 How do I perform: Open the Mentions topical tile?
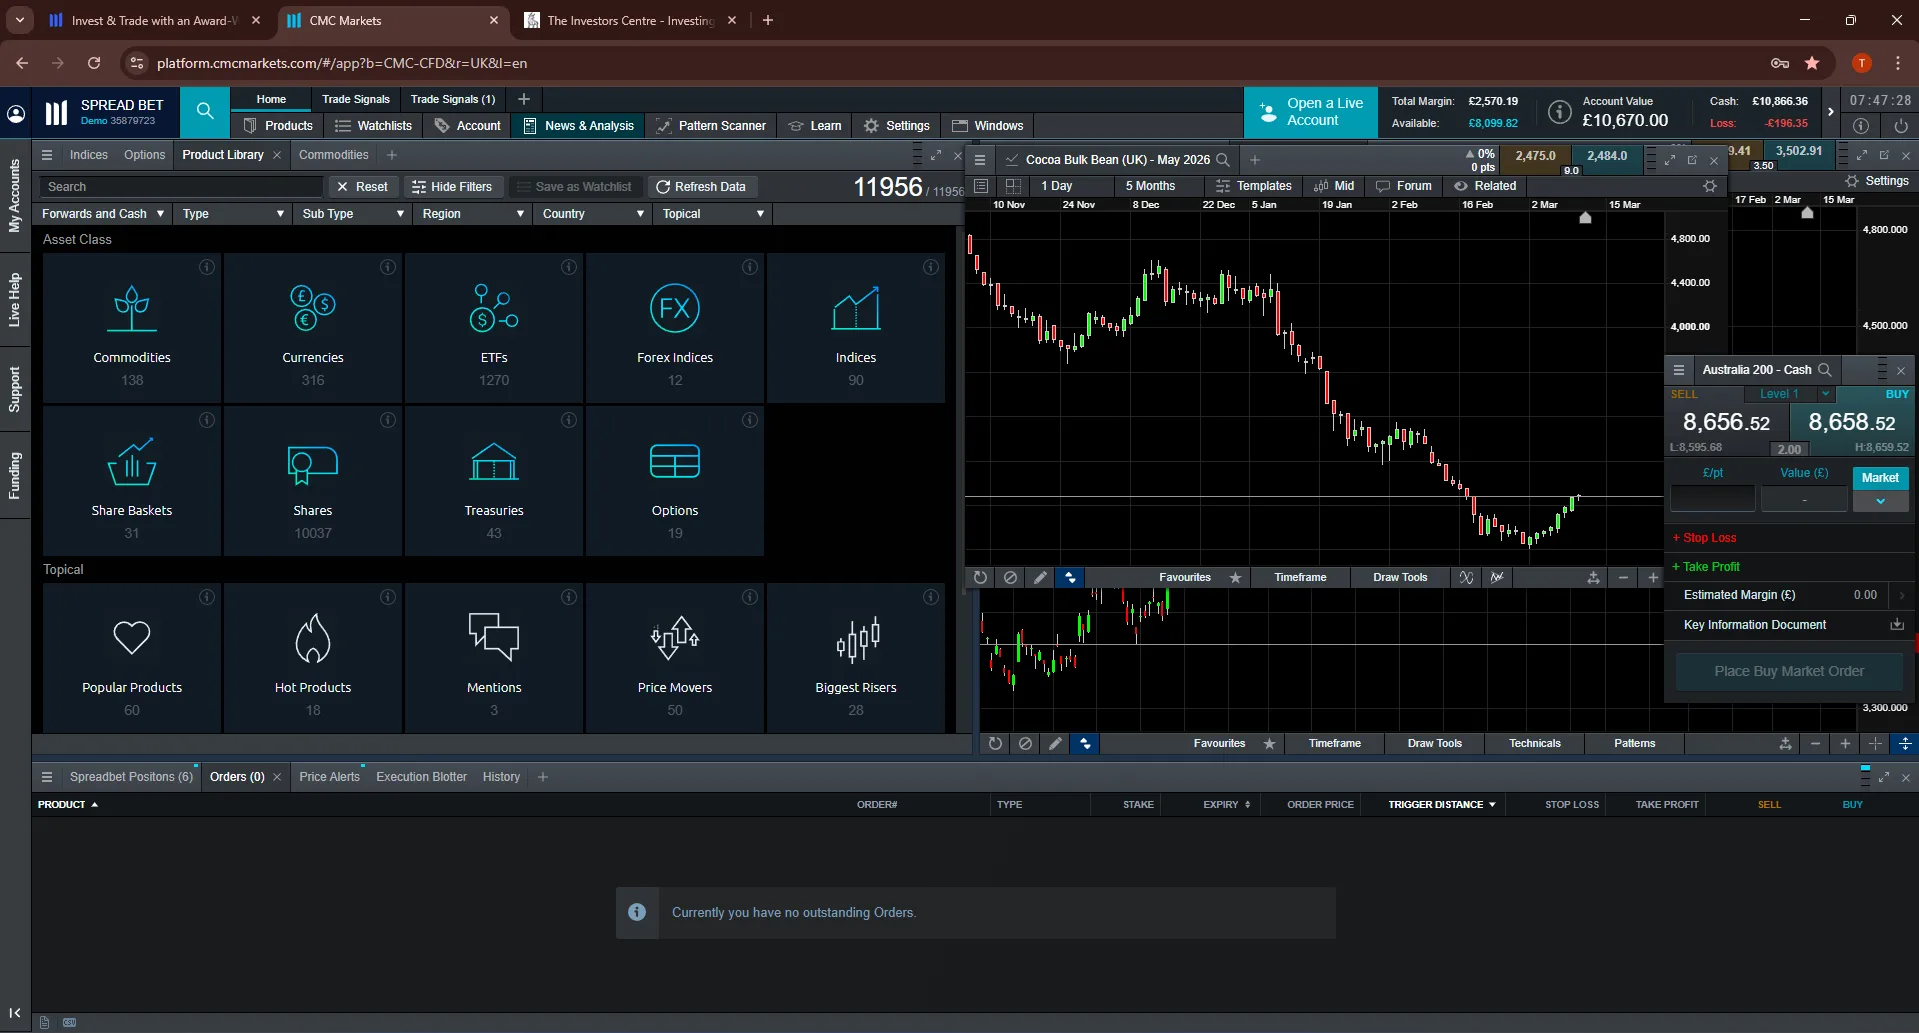tap(494, 658)
